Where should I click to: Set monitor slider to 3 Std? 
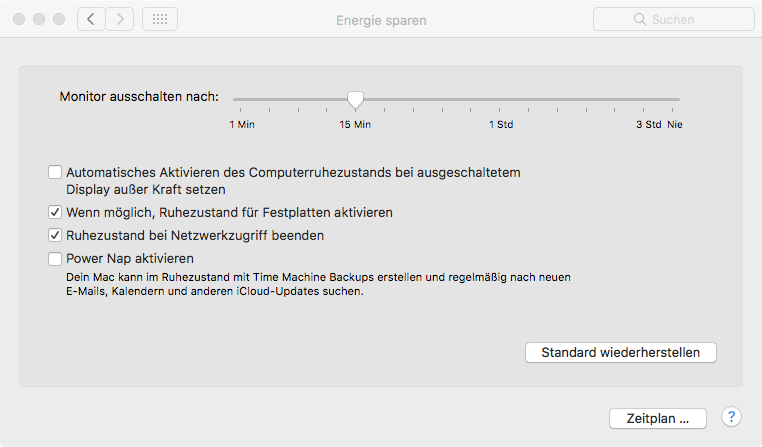(647, 100)
